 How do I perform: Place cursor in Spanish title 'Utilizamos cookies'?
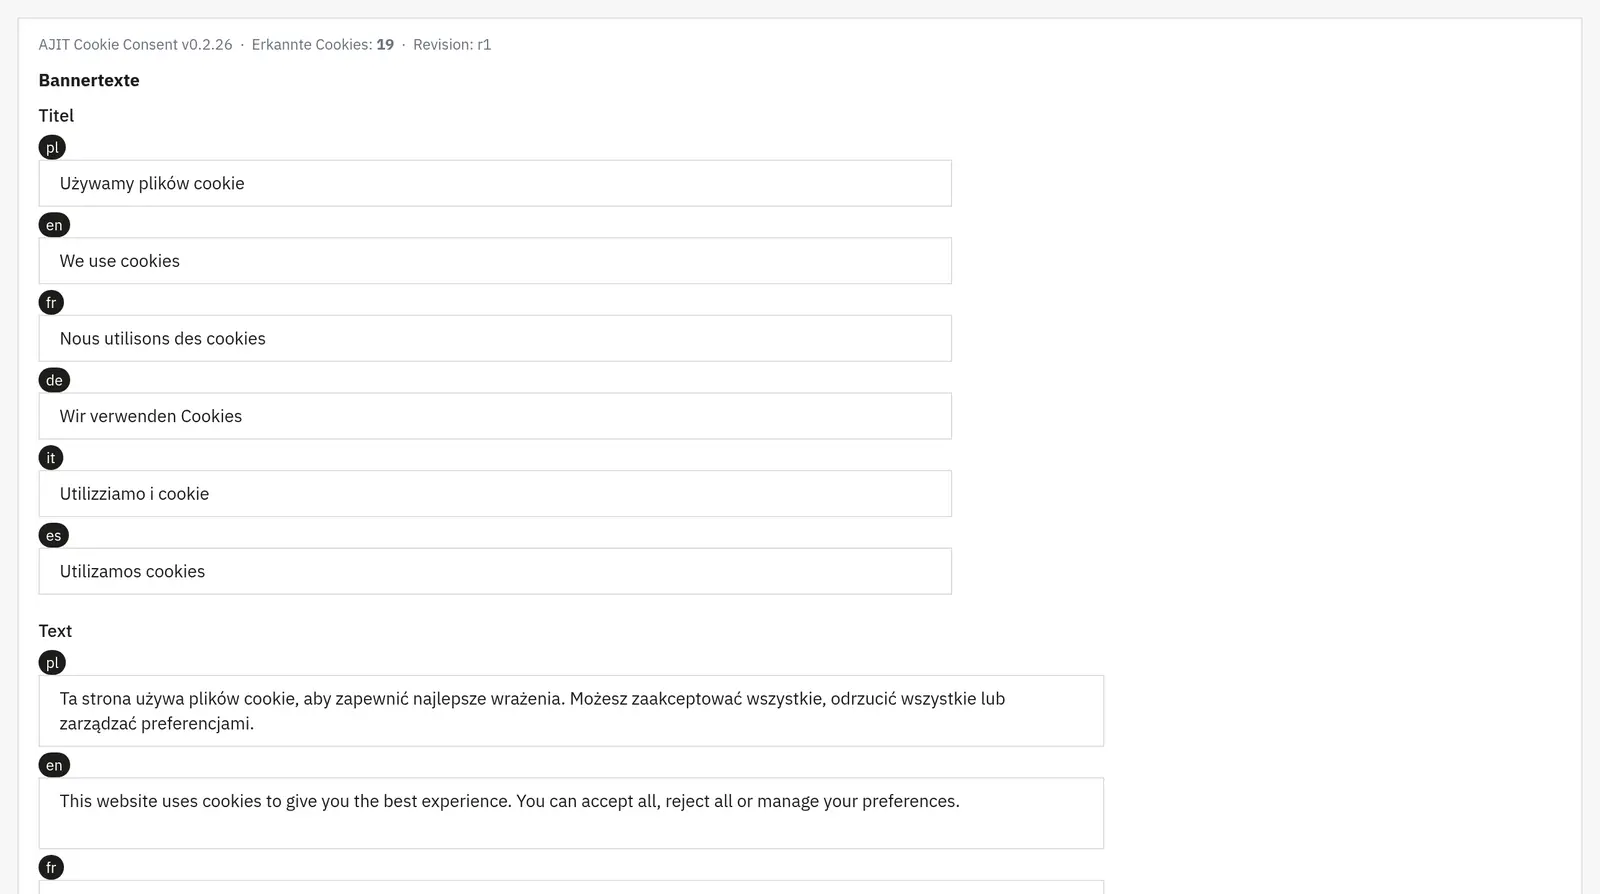point(495,571)
